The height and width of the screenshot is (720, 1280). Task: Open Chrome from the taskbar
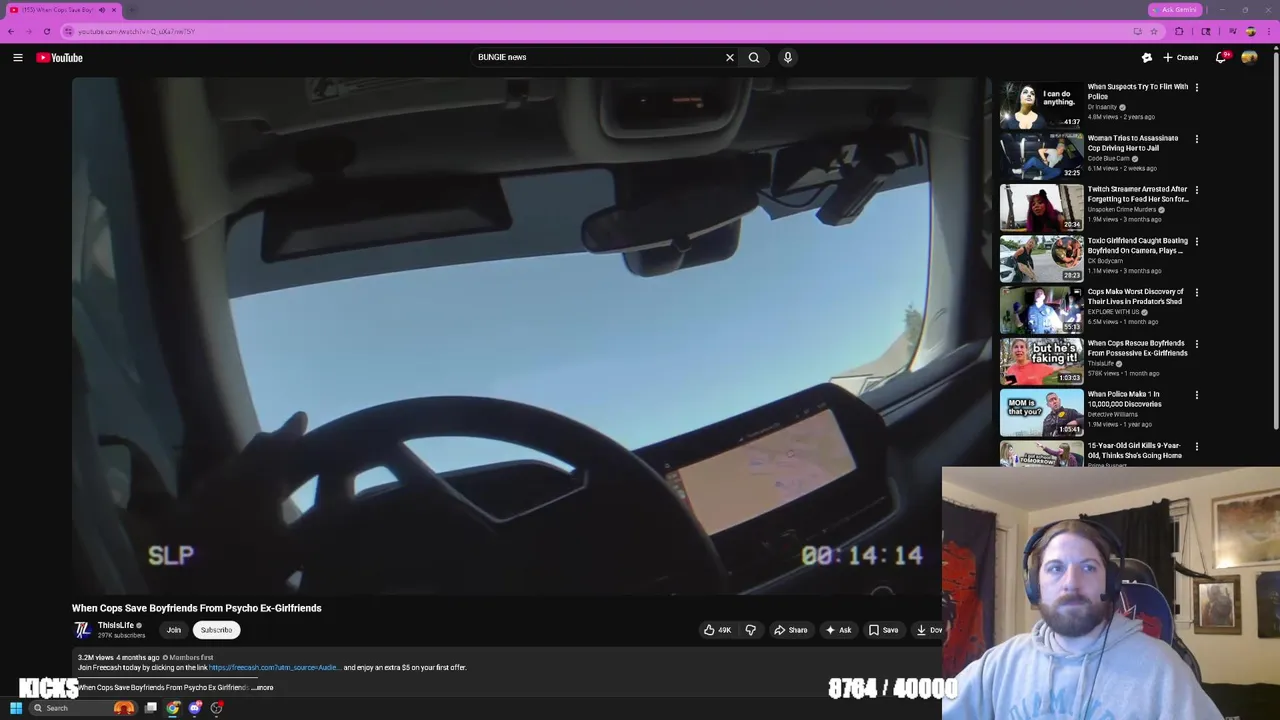173,708
